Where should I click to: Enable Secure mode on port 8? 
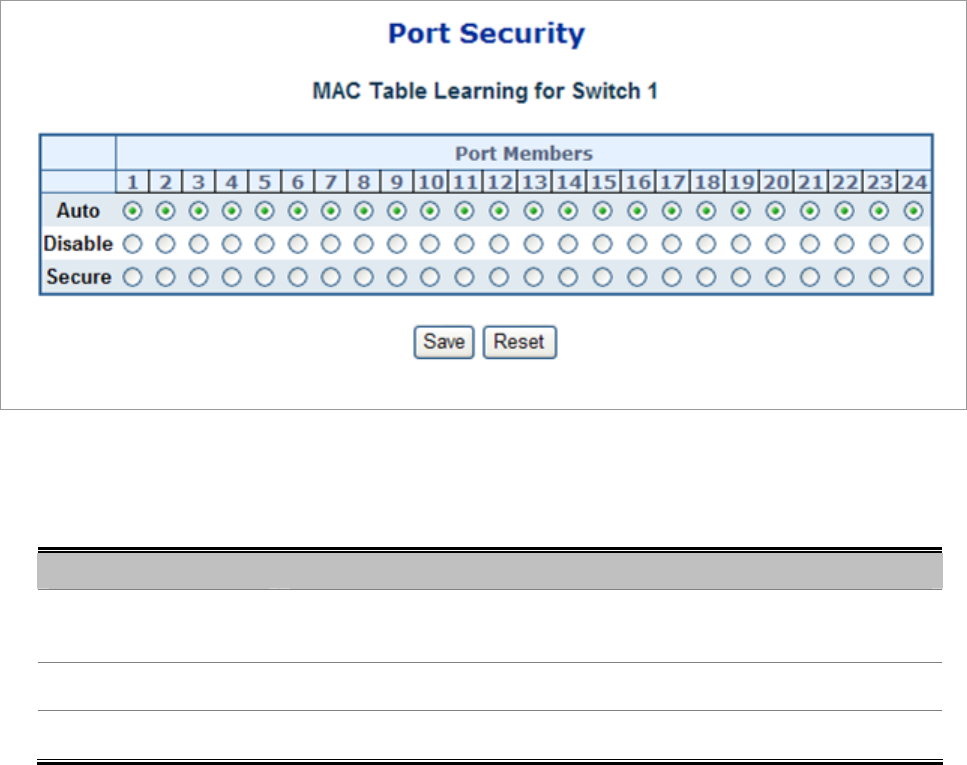(364, 277)
